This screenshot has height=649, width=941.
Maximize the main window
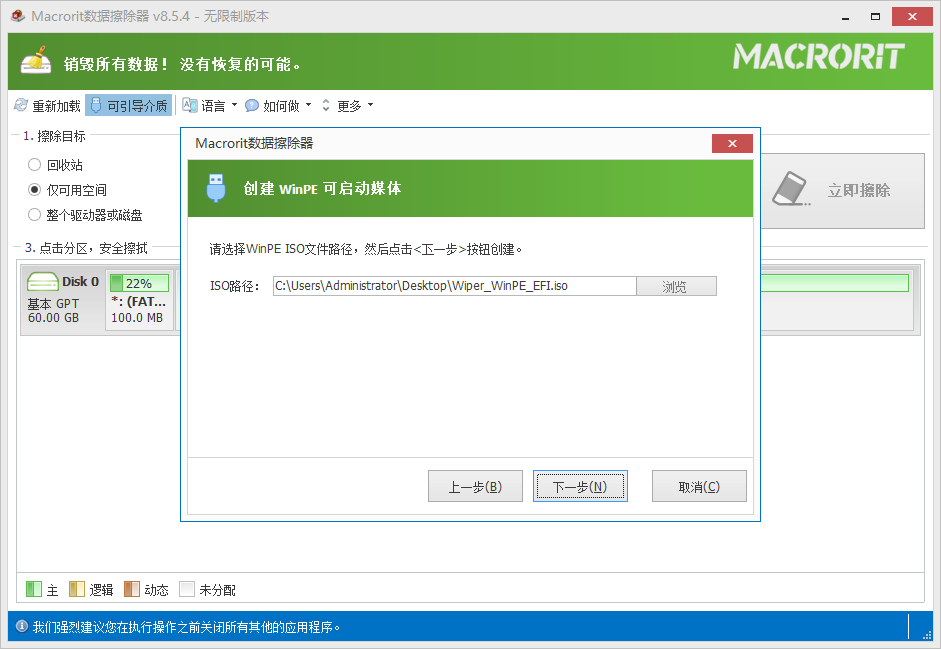[876, 17]
